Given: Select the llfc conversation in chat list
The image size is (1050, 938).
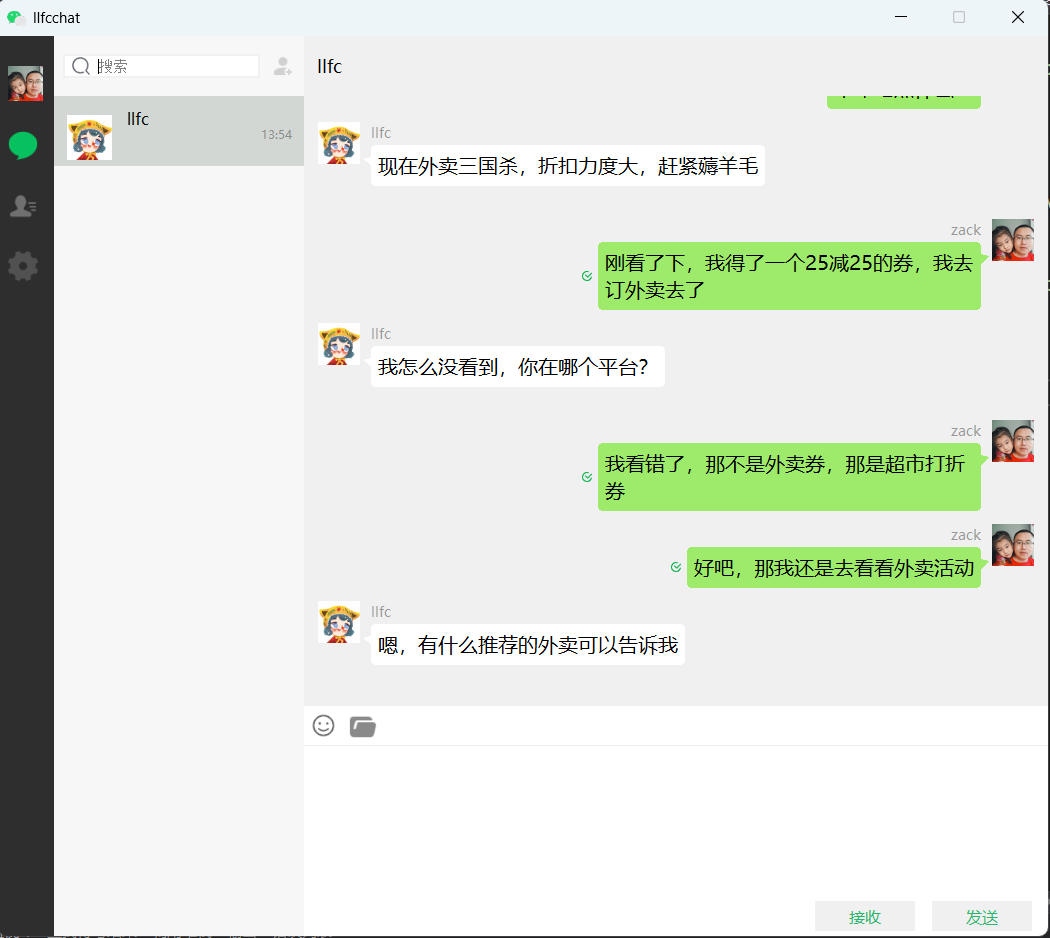Looking at the screenshot, I should (179, 131).
